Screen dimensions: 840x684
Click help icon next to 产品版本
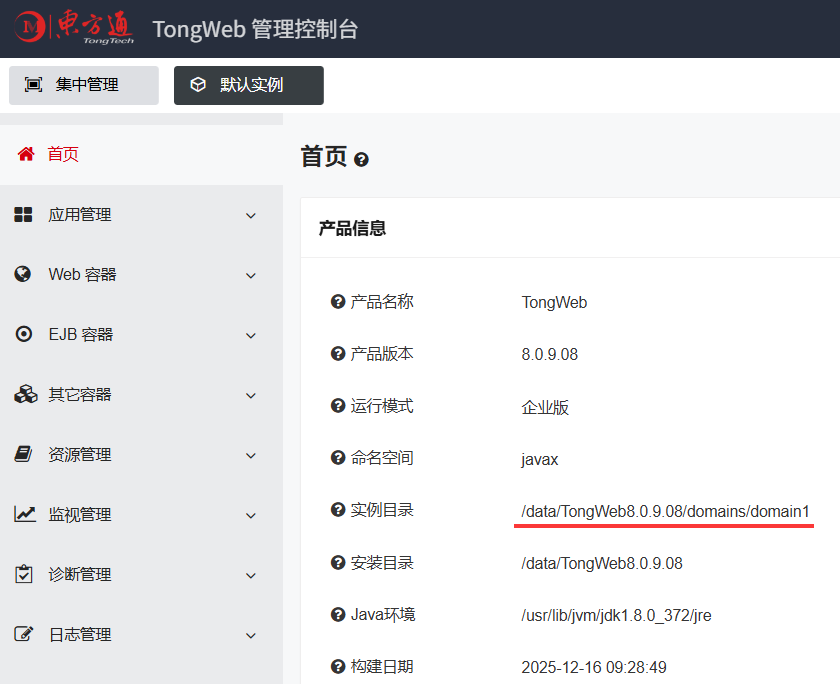[x=338, y=354]
